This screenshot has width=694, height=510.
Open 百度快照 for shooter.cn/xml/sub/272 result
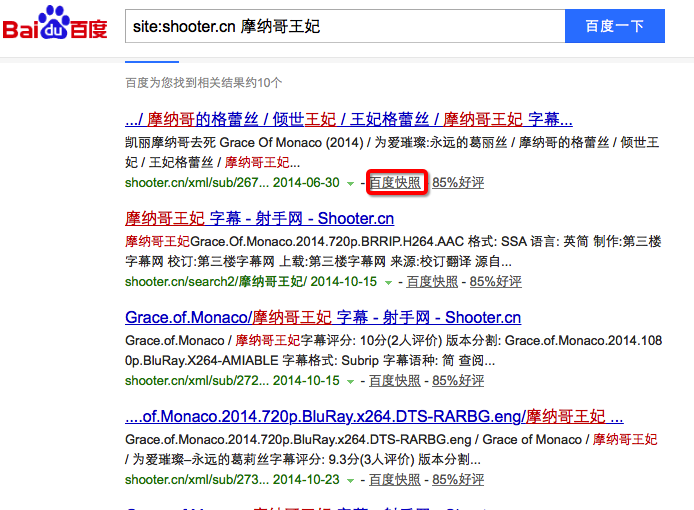coord(395,380)
